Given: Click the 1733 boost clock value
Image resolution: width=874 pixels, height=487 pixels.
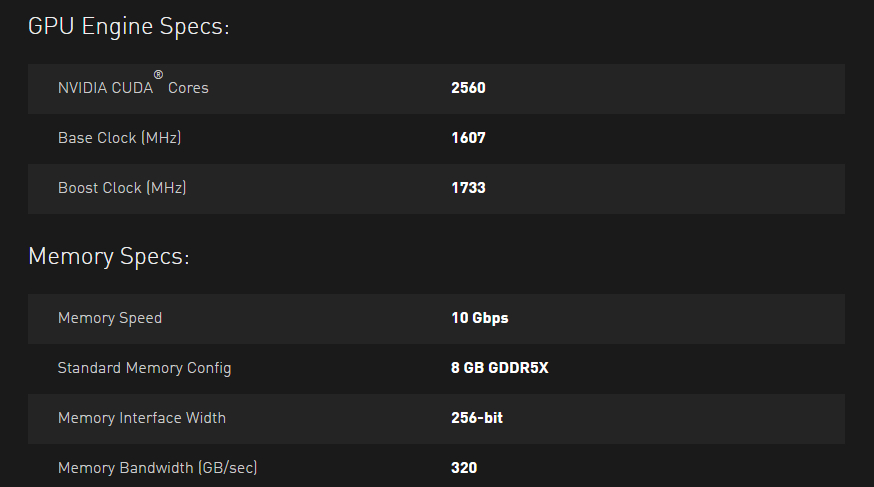Looking at the screenshot, I should [468, 188].
